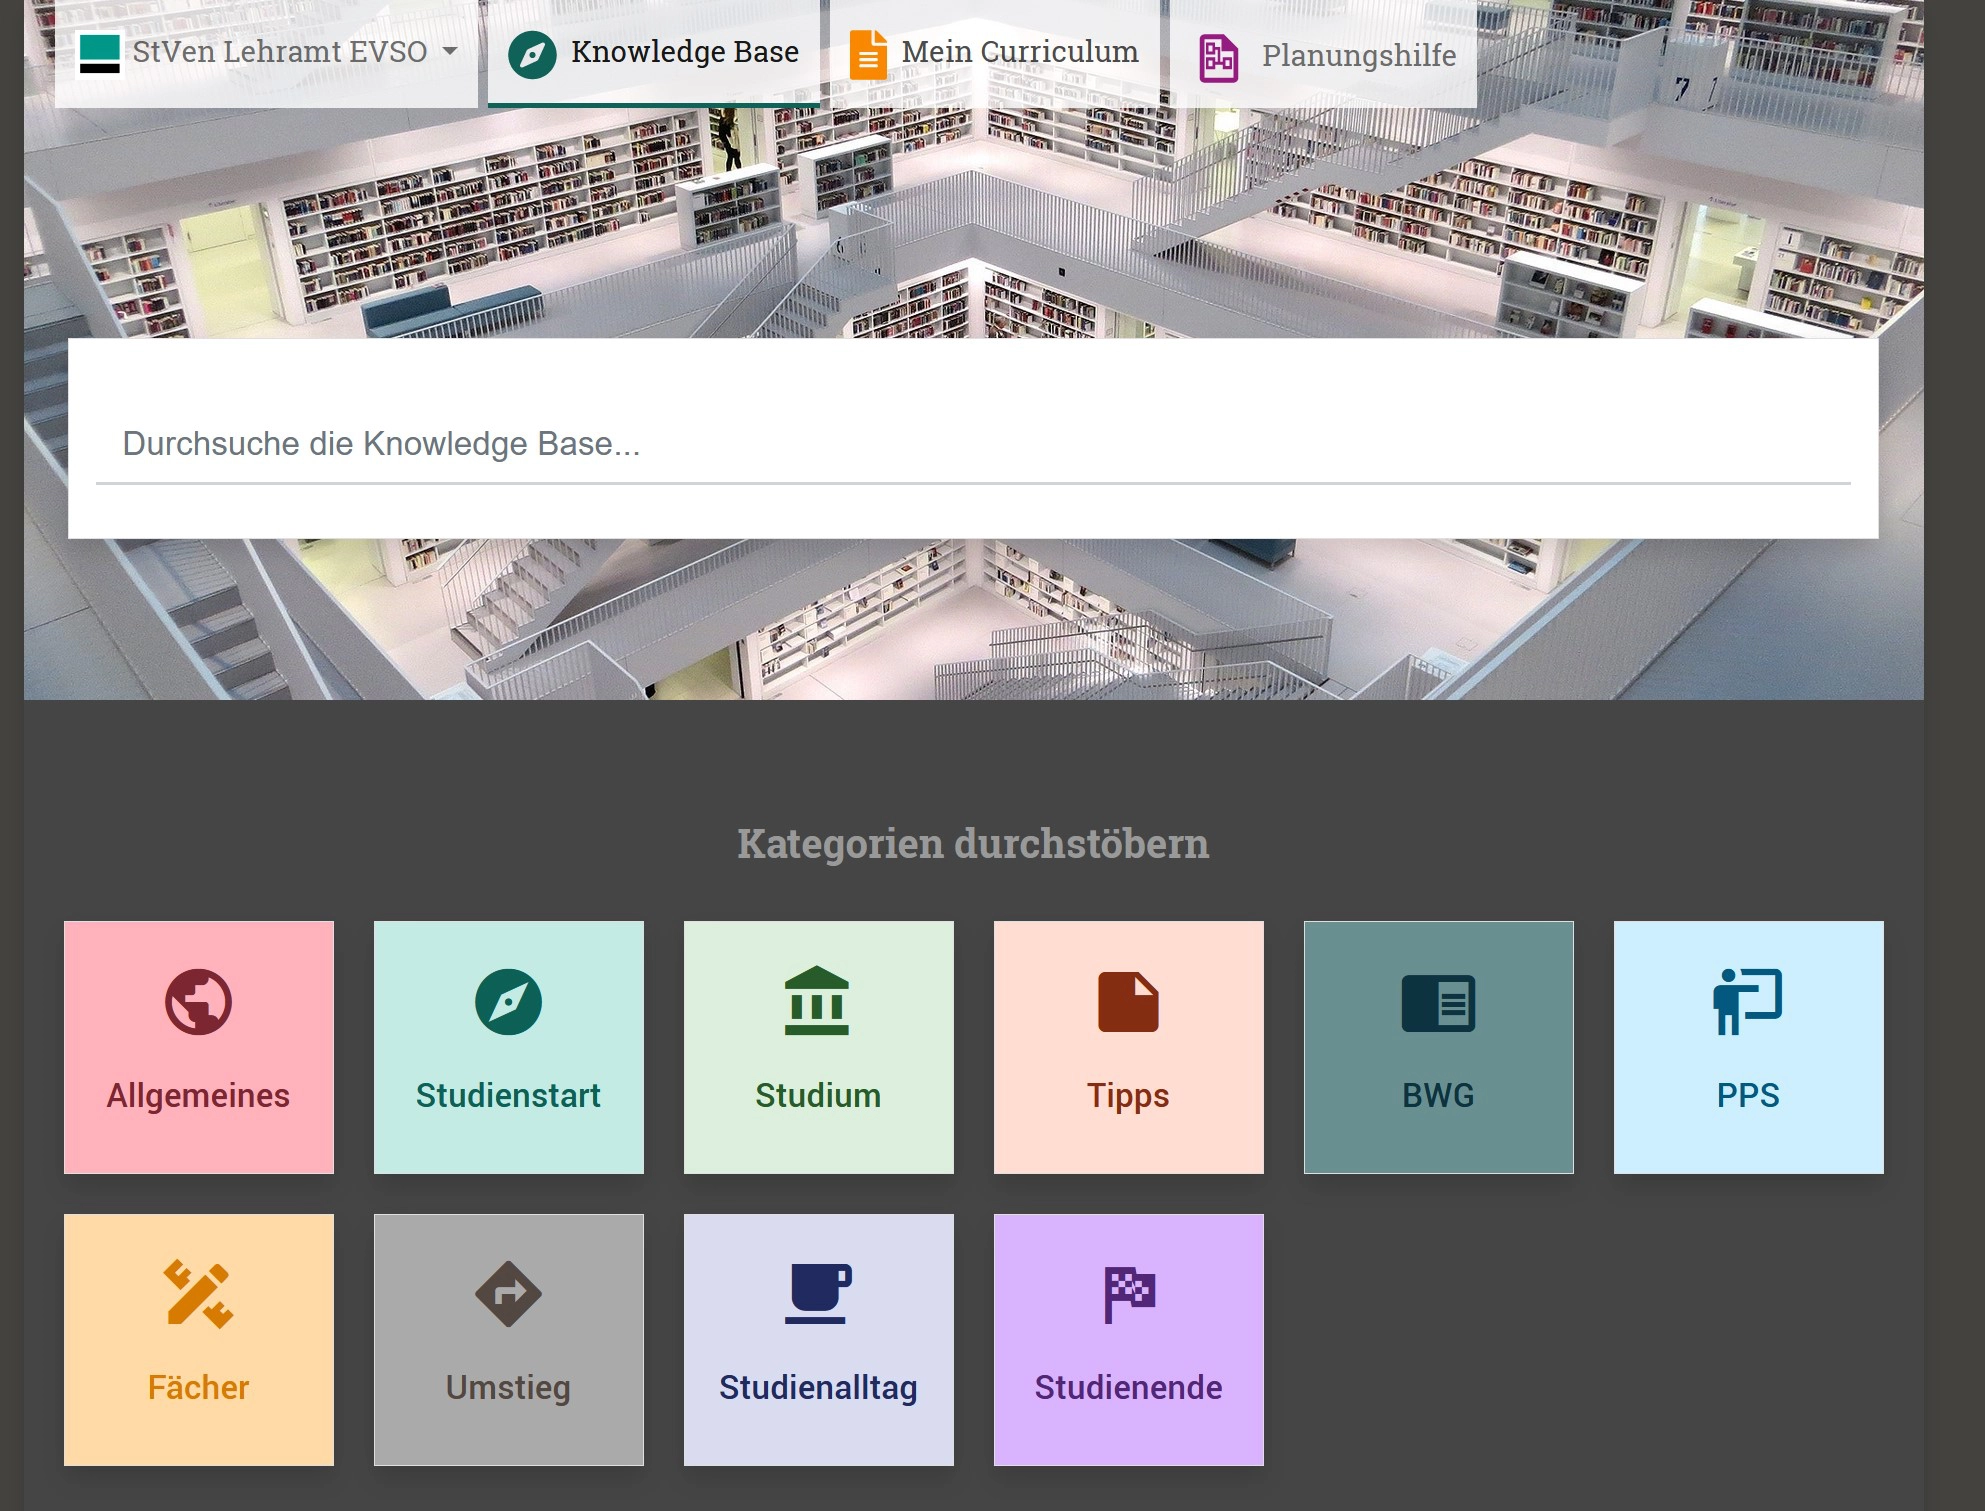
Task: Expand the StVen Lehramt EVSO dropdown arrow
Action: point(450,51)
